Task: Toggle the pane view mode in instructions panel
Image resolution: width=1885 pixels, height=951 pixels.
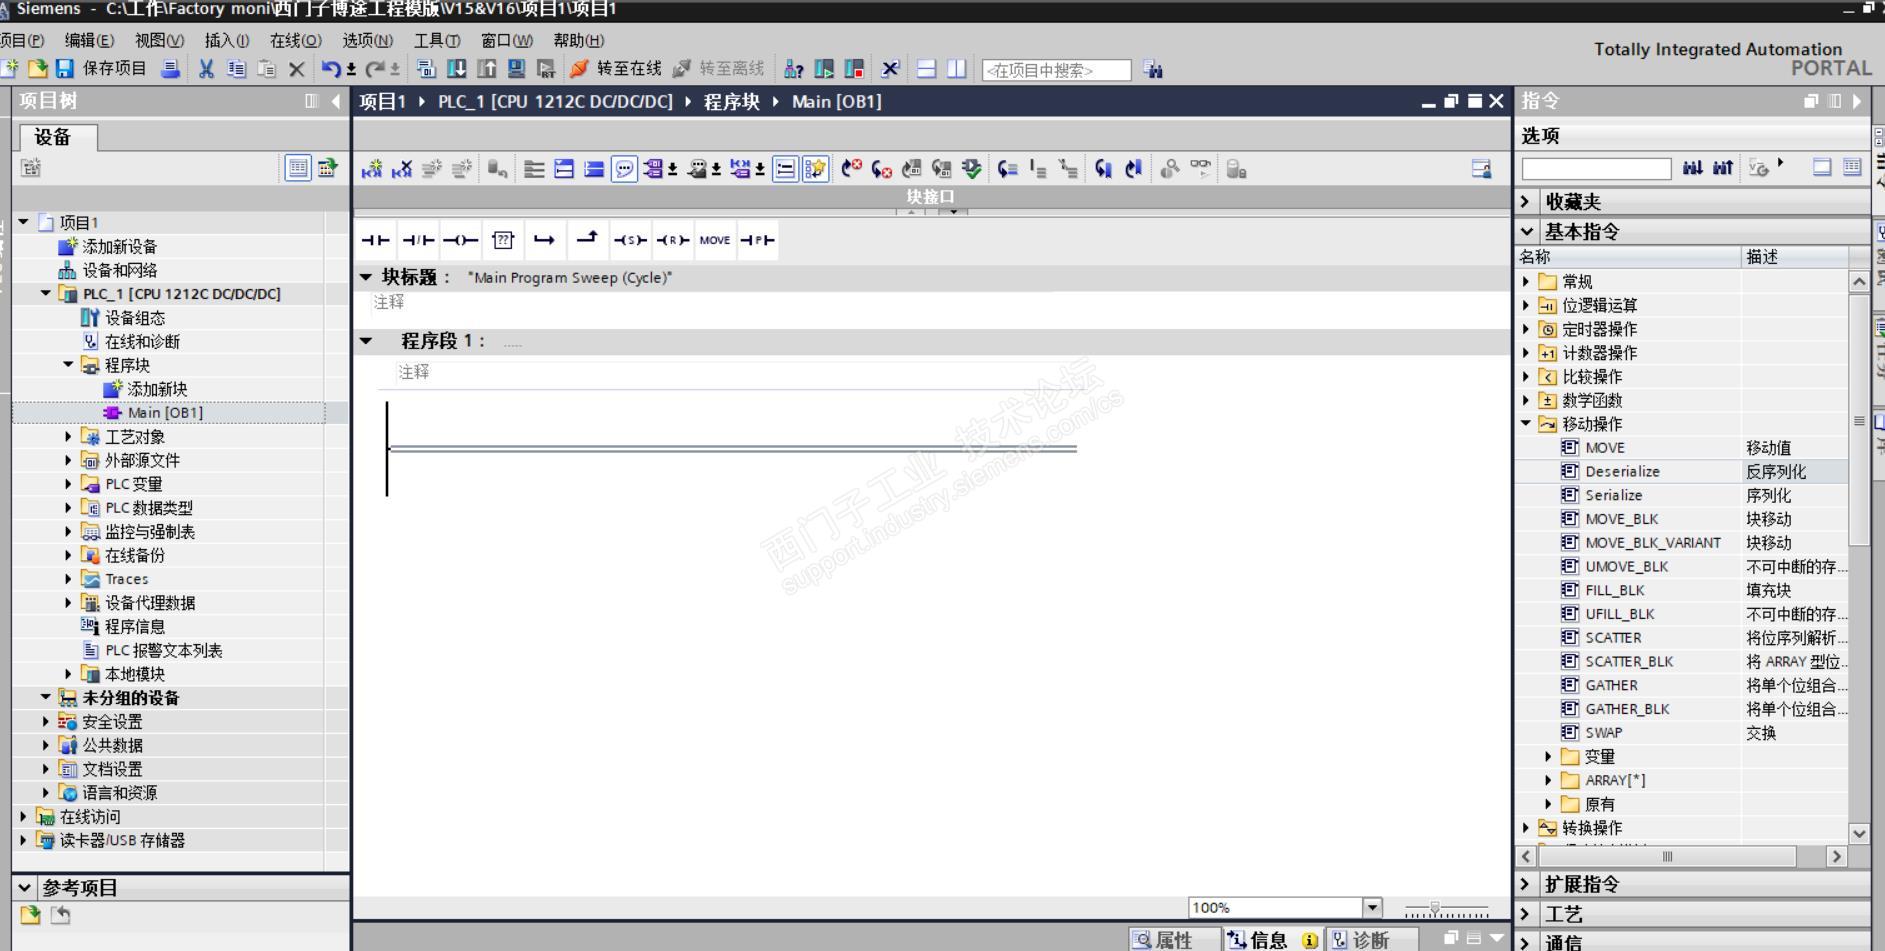Action: point(1822,167)
